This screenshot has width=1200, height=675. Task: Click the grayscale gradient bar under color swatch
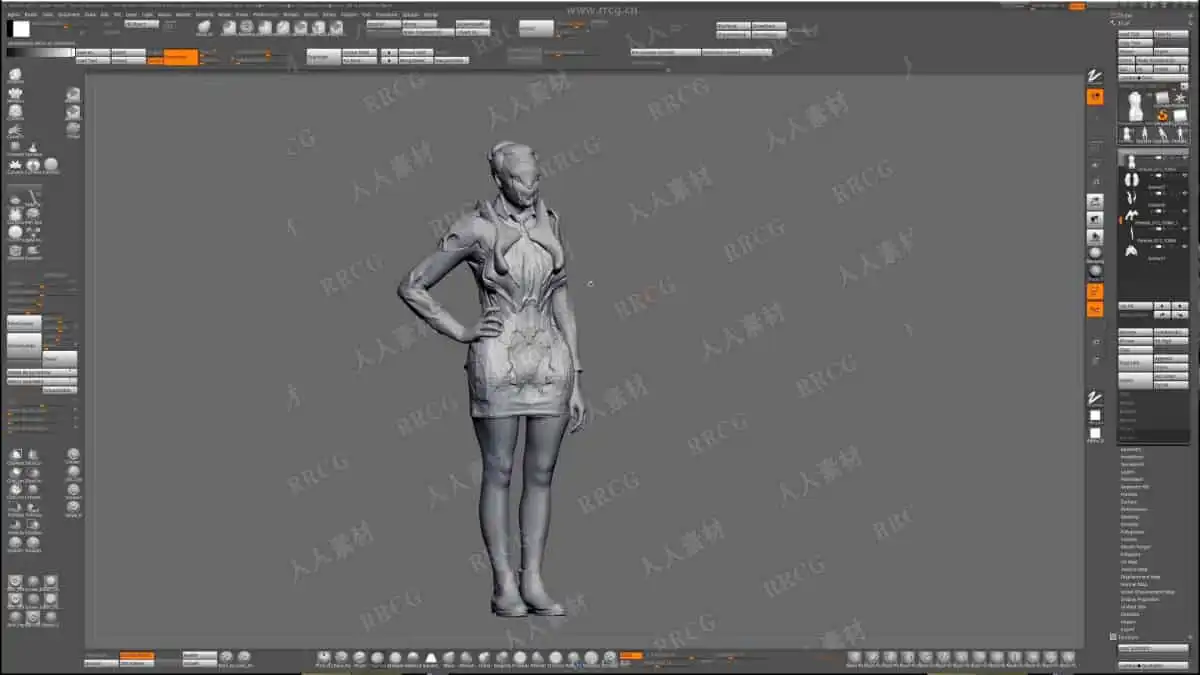coord(41,52)
